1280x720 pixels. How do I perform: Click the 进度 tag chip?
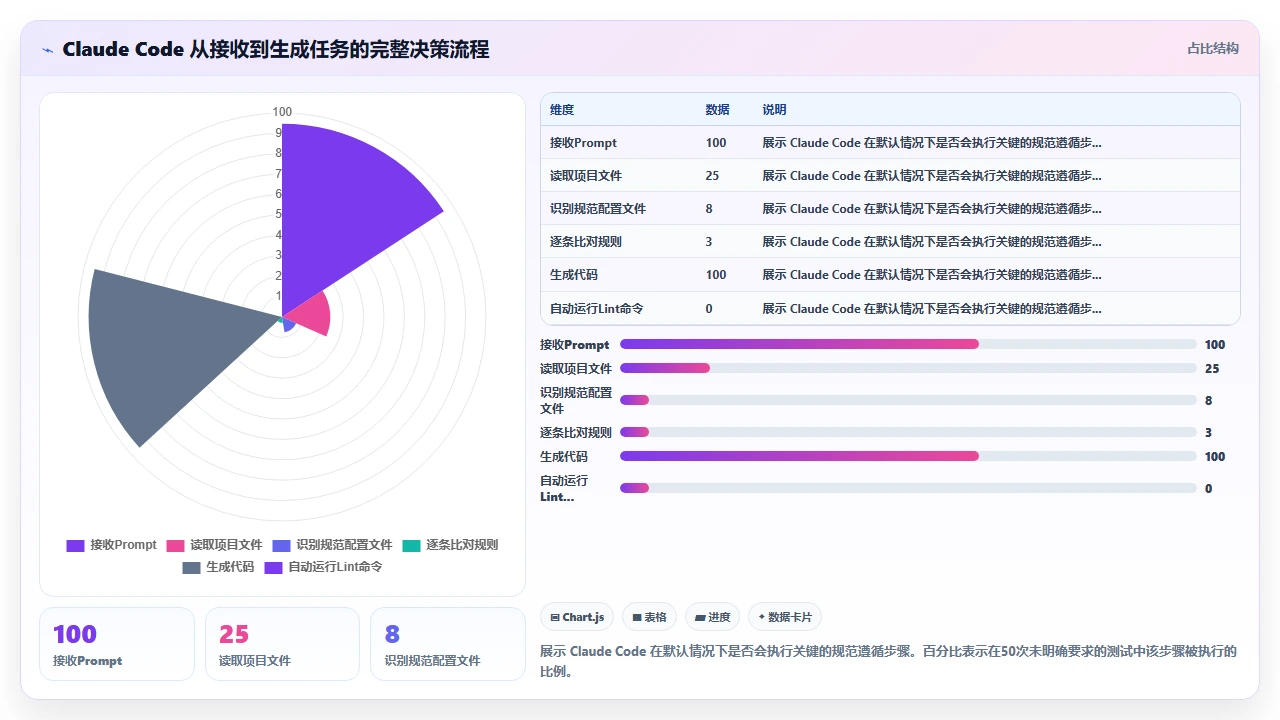point(712,617)
